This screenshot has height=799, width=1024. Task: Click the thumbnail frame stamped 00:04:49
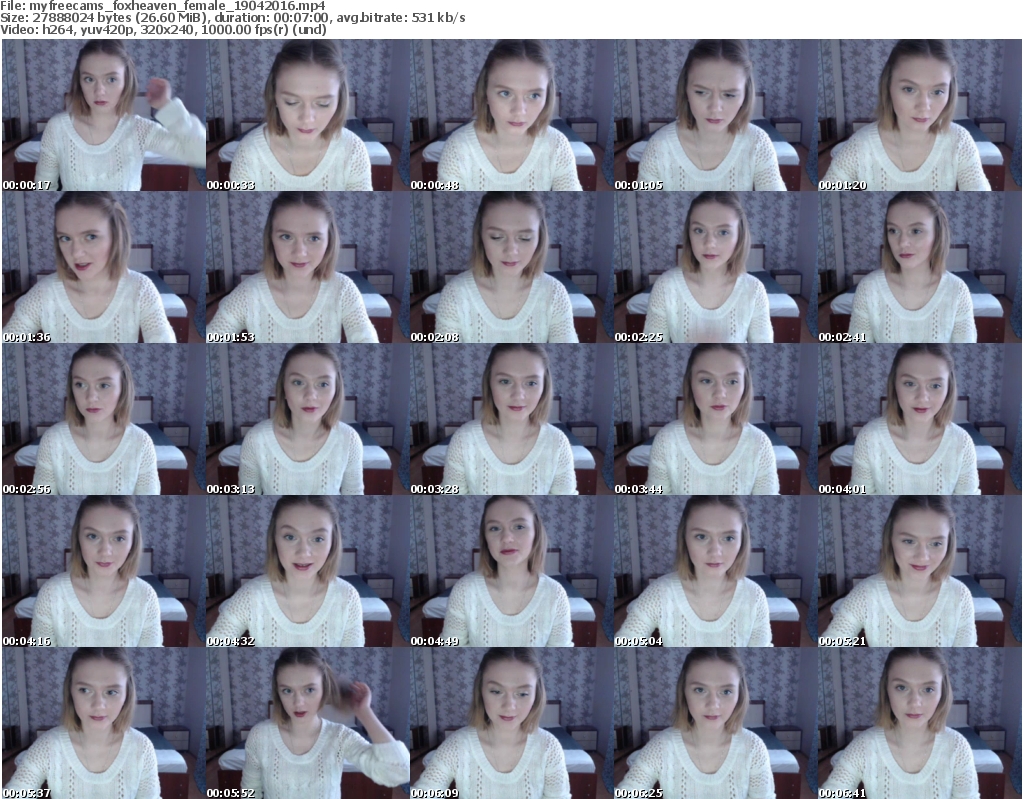pyautogui.click(x=512, y=571)
